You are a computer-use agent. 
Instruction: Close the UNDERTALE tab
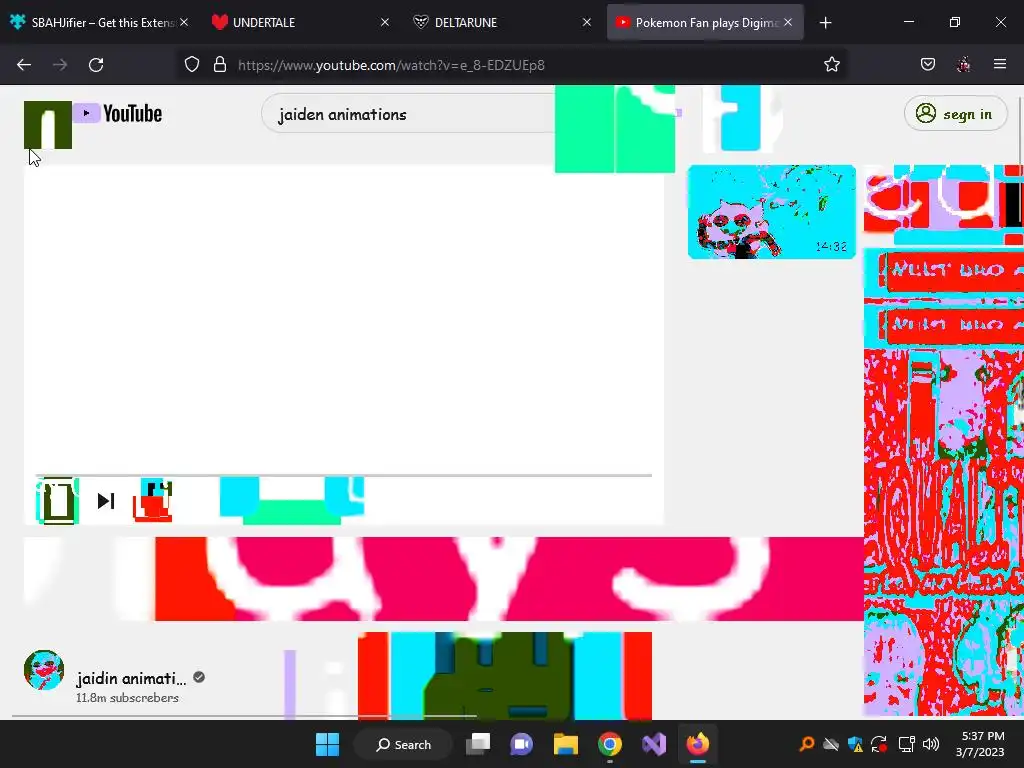pyautogui.click(x=385, y=23)
